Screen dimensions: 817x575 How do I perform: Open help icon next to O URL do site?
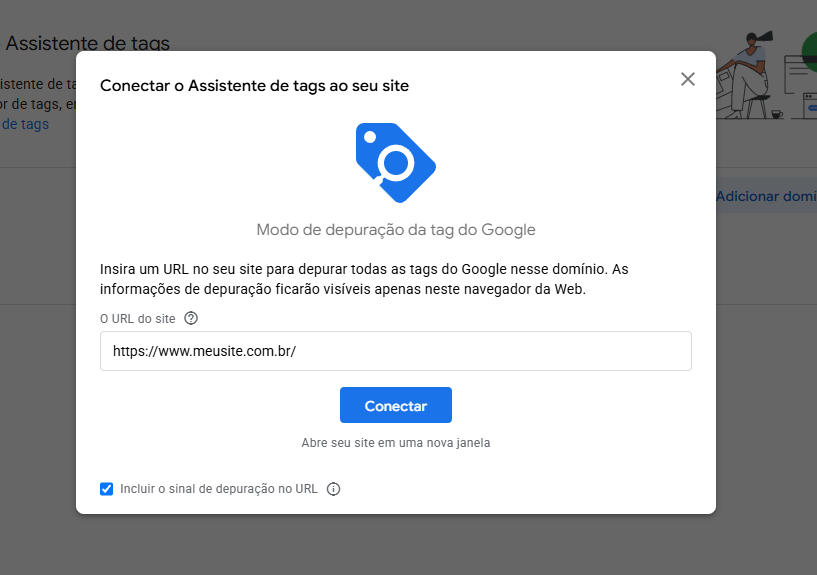[x=191, y=318]
